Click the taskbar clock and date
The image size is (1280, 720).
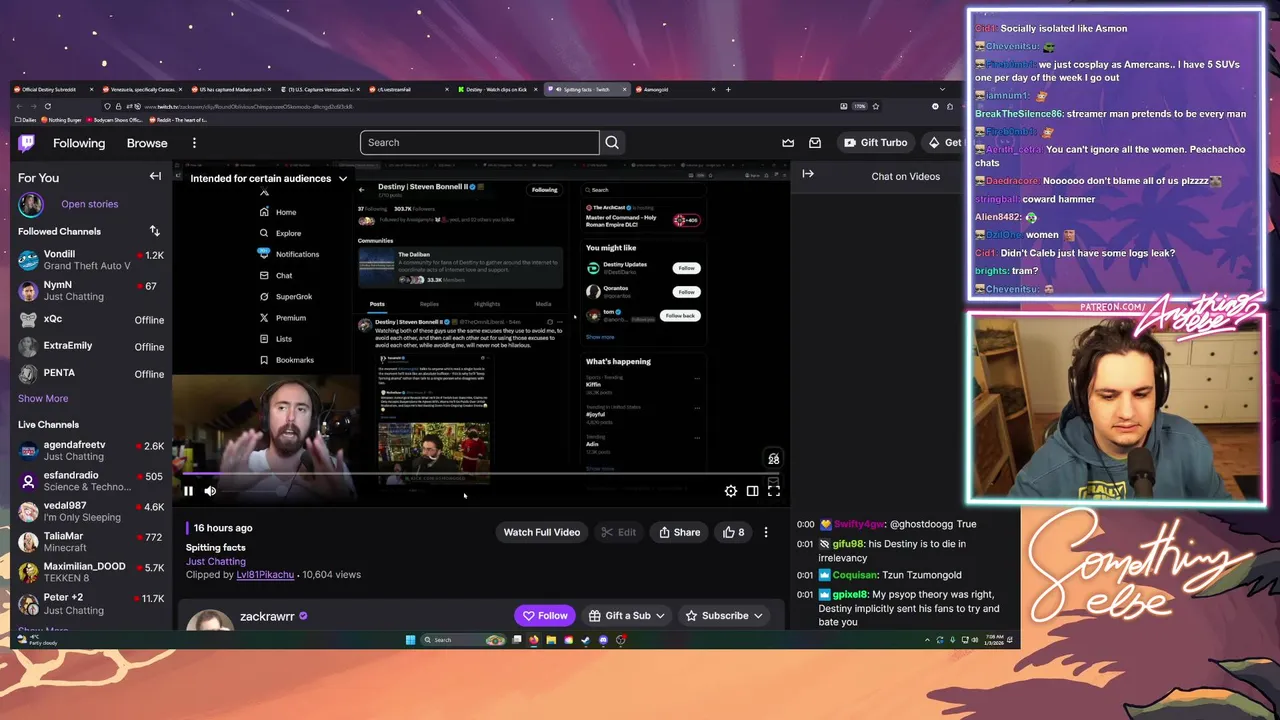pos(996,640)
